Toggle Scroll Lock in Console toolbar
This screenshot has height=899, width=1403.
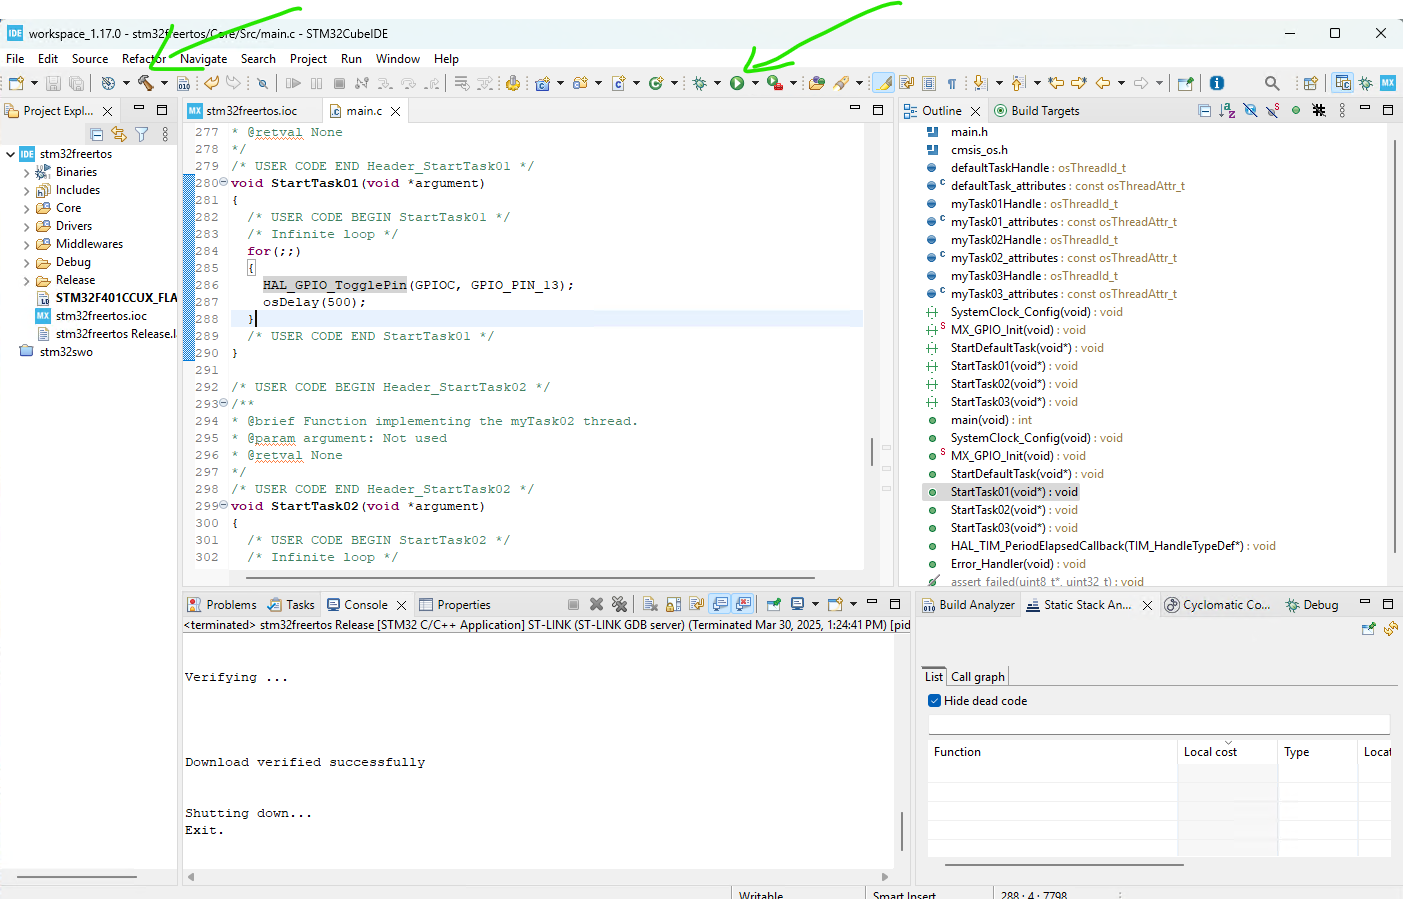pos(673,604)
